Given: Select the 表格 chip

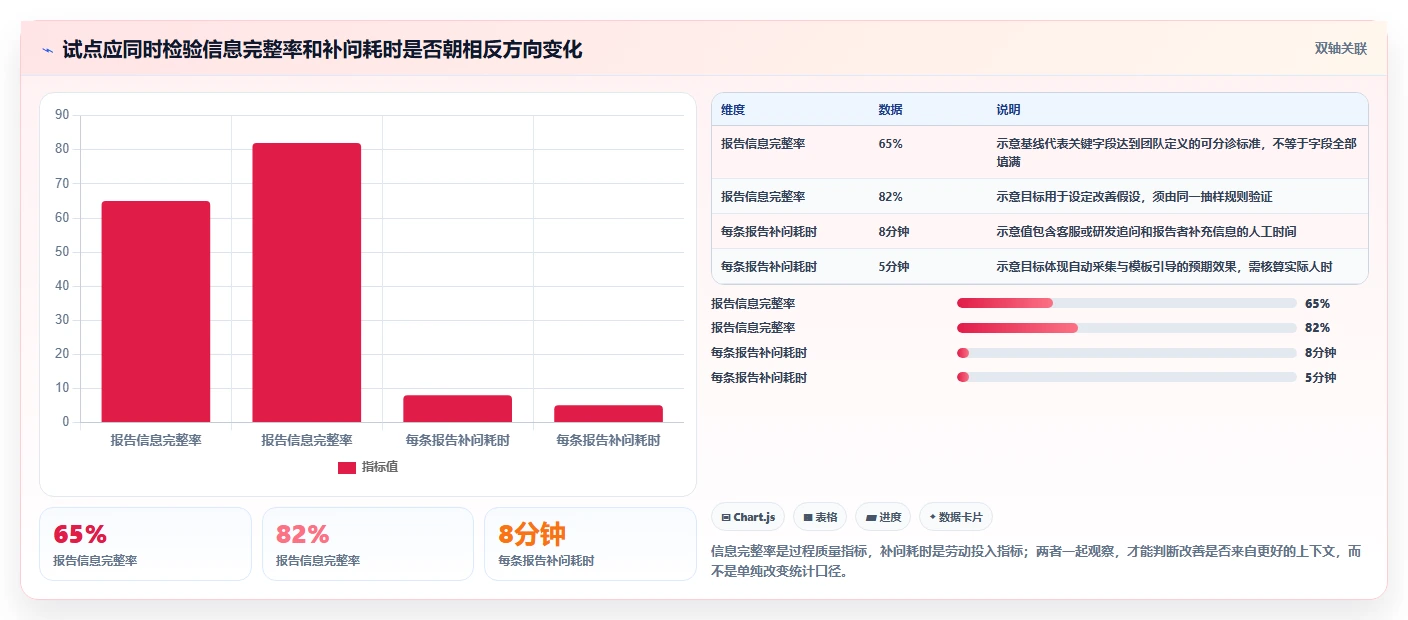Looking at the screenshot, I should tap(820, 517).
